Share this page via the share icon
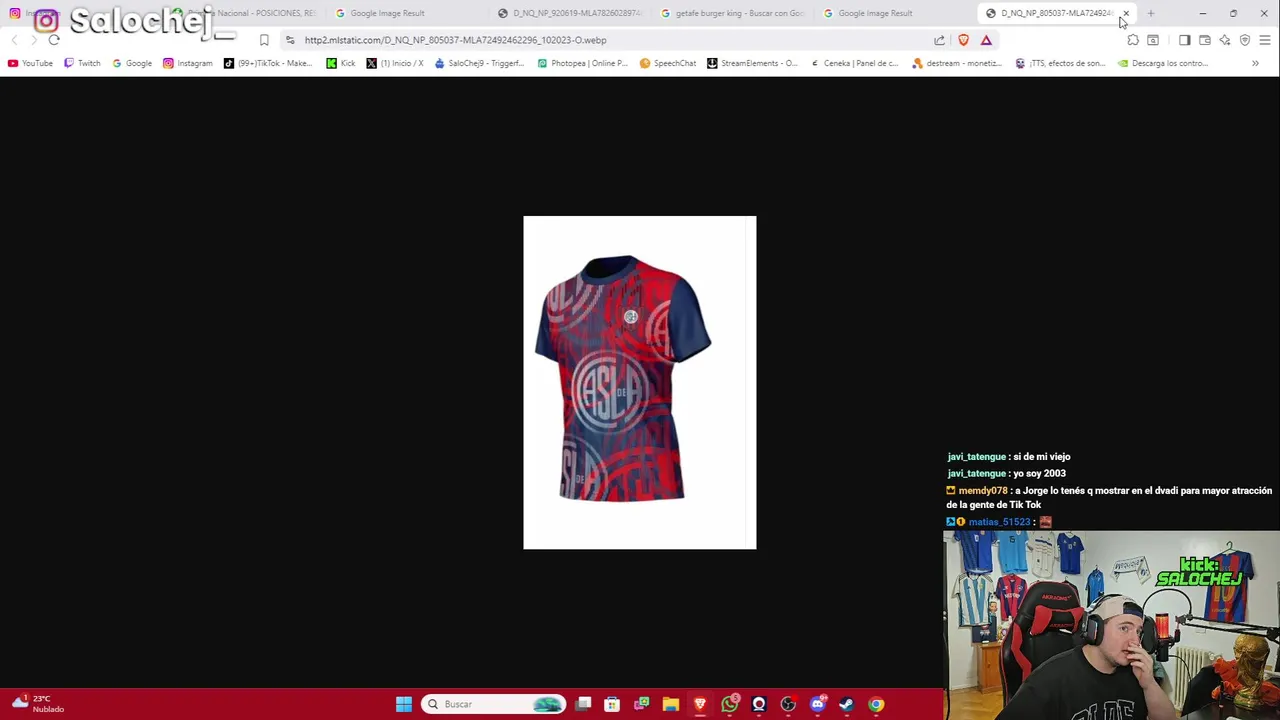The width and height of the screenshot is (1280, 720). coord(940,40)
